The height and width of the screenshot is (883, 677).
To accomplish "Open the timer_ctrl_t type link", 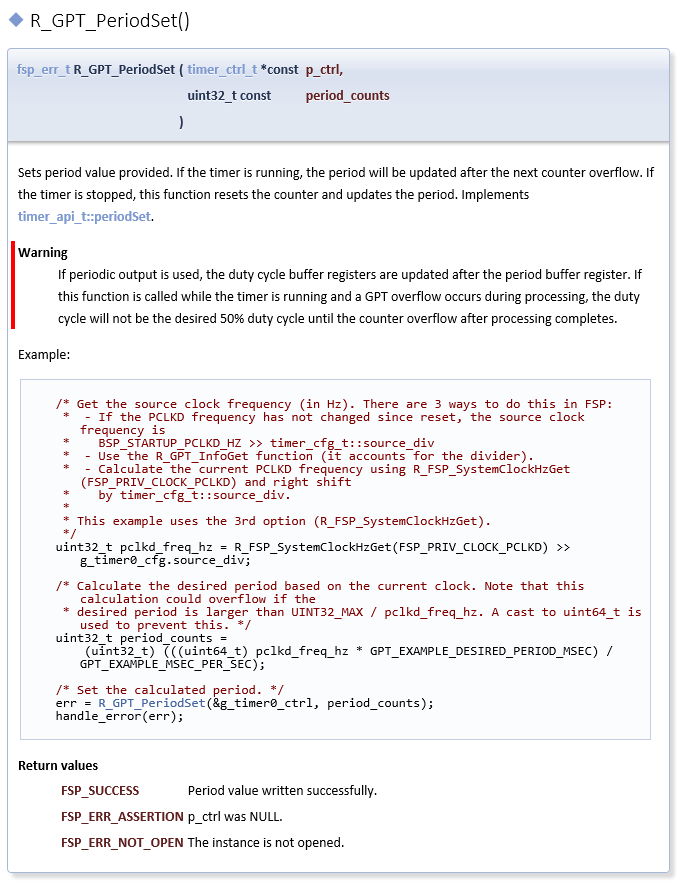I will coord(222,70).
